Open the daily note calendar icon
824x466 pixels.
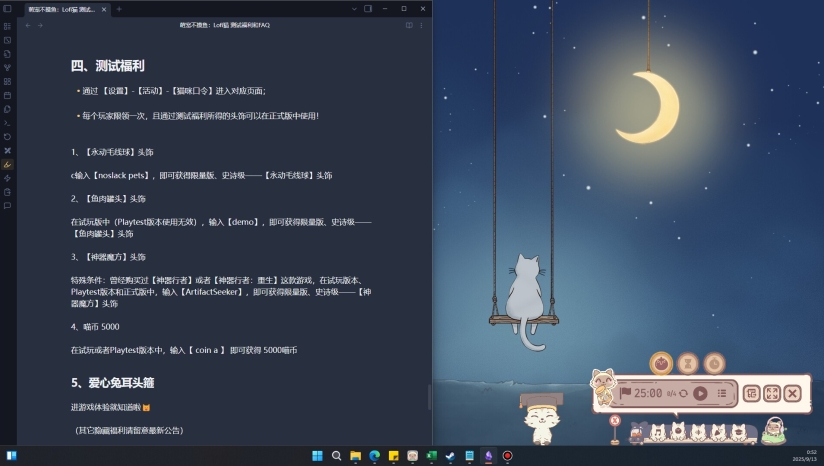tap(7, 96)
